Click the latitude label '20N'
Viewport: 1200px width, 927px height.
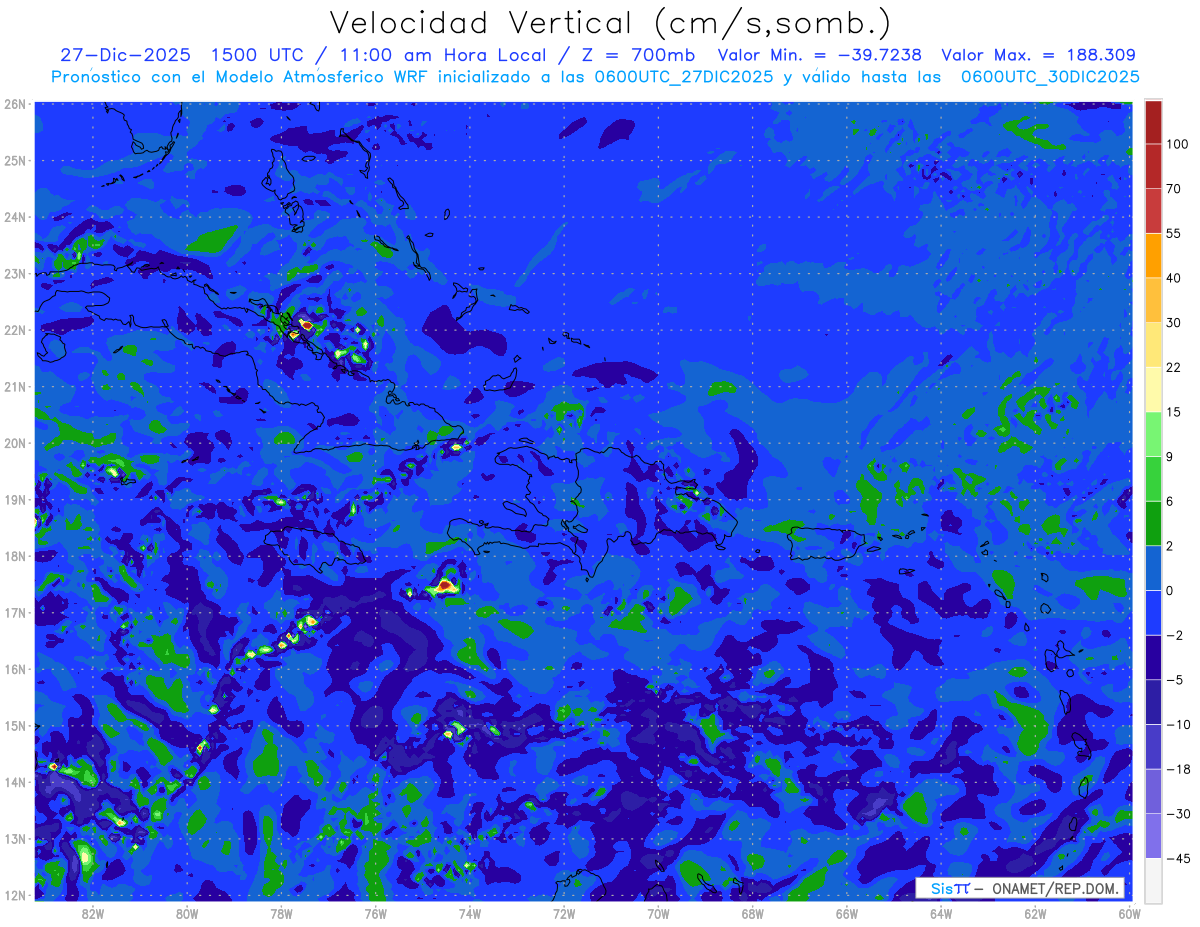click(14, 443)
